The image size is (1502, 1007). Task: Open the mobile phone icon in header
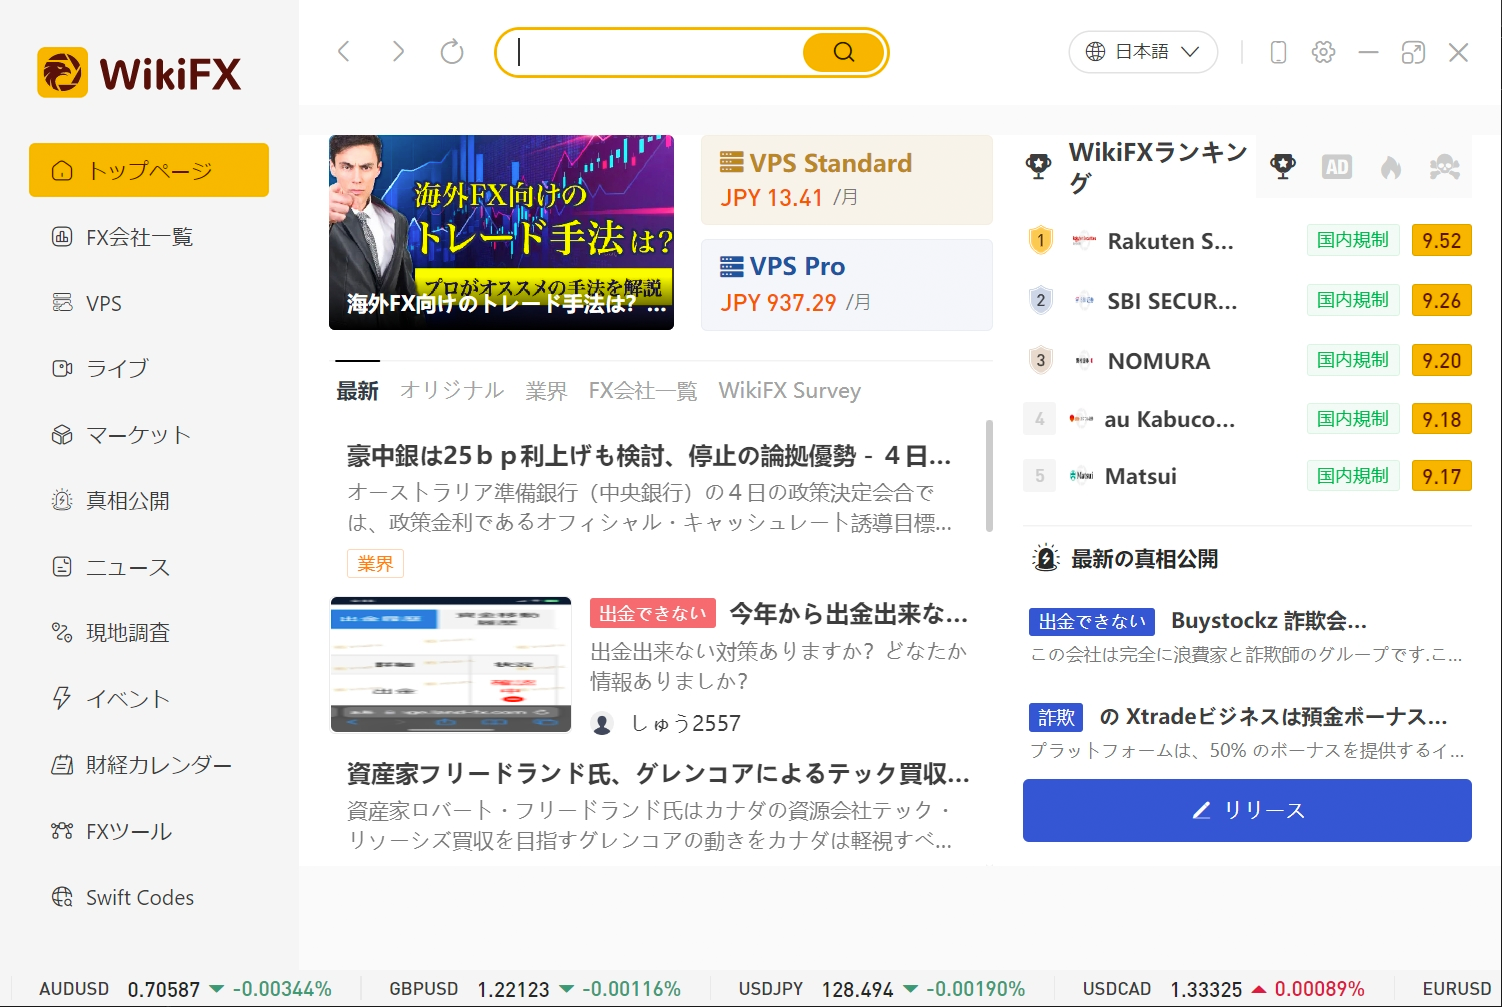[x=1278, y=52]
